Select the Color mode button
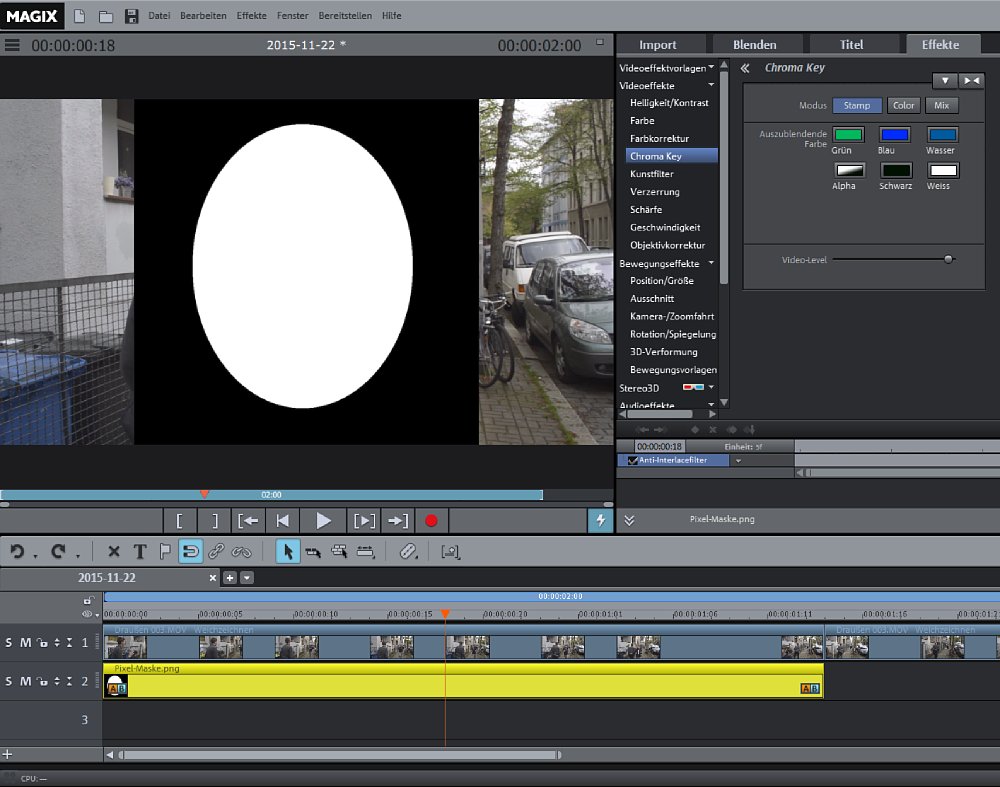 pos(903,105)
